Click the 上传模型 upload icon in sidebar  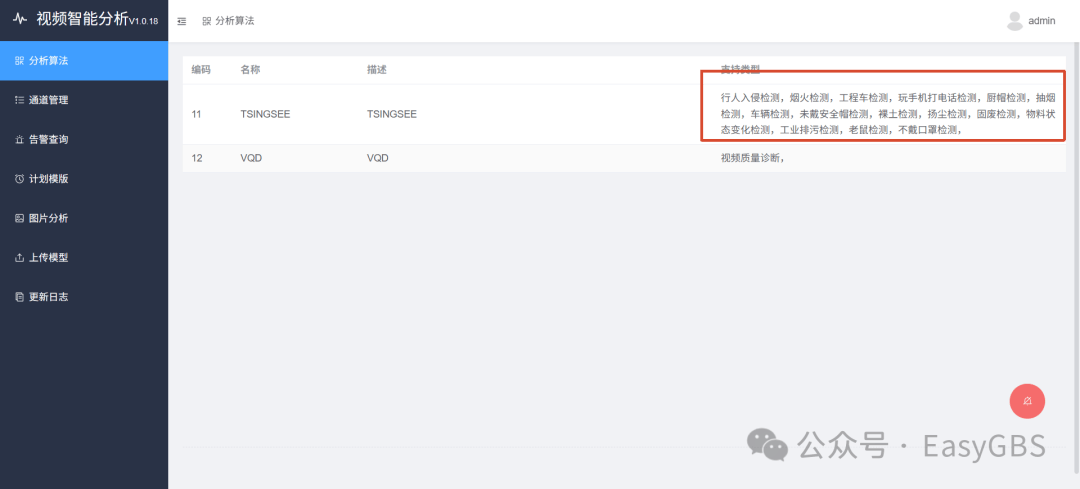[19, 258]
